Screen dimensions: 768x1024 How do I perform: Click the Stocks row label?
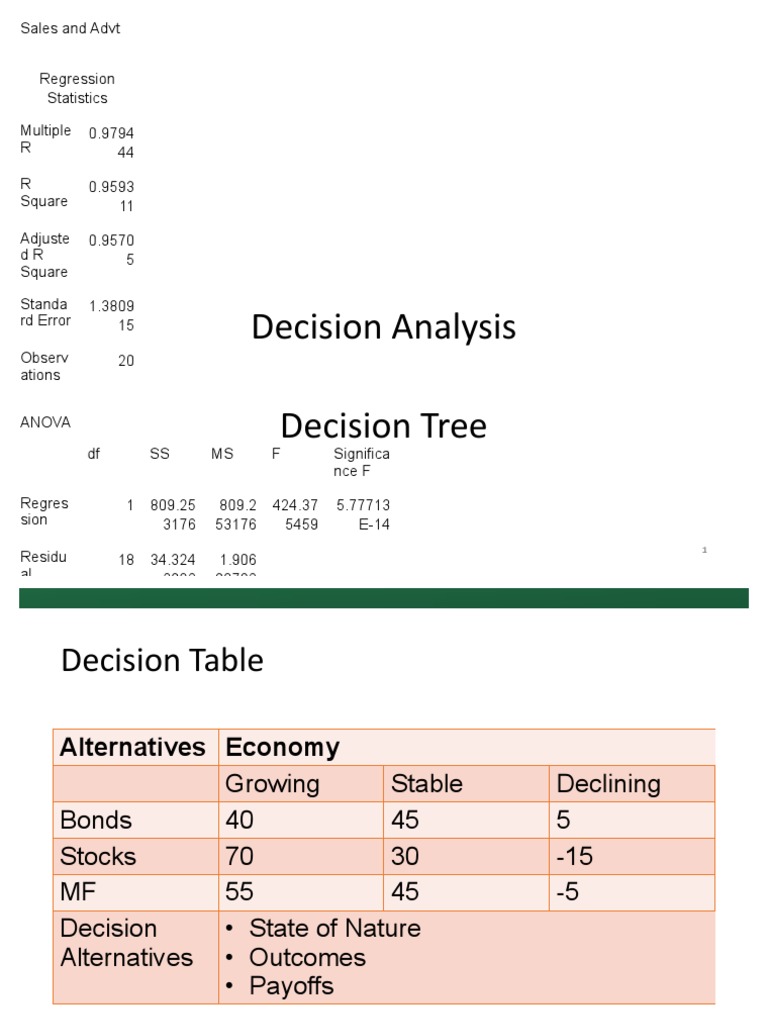click(98, 856)
